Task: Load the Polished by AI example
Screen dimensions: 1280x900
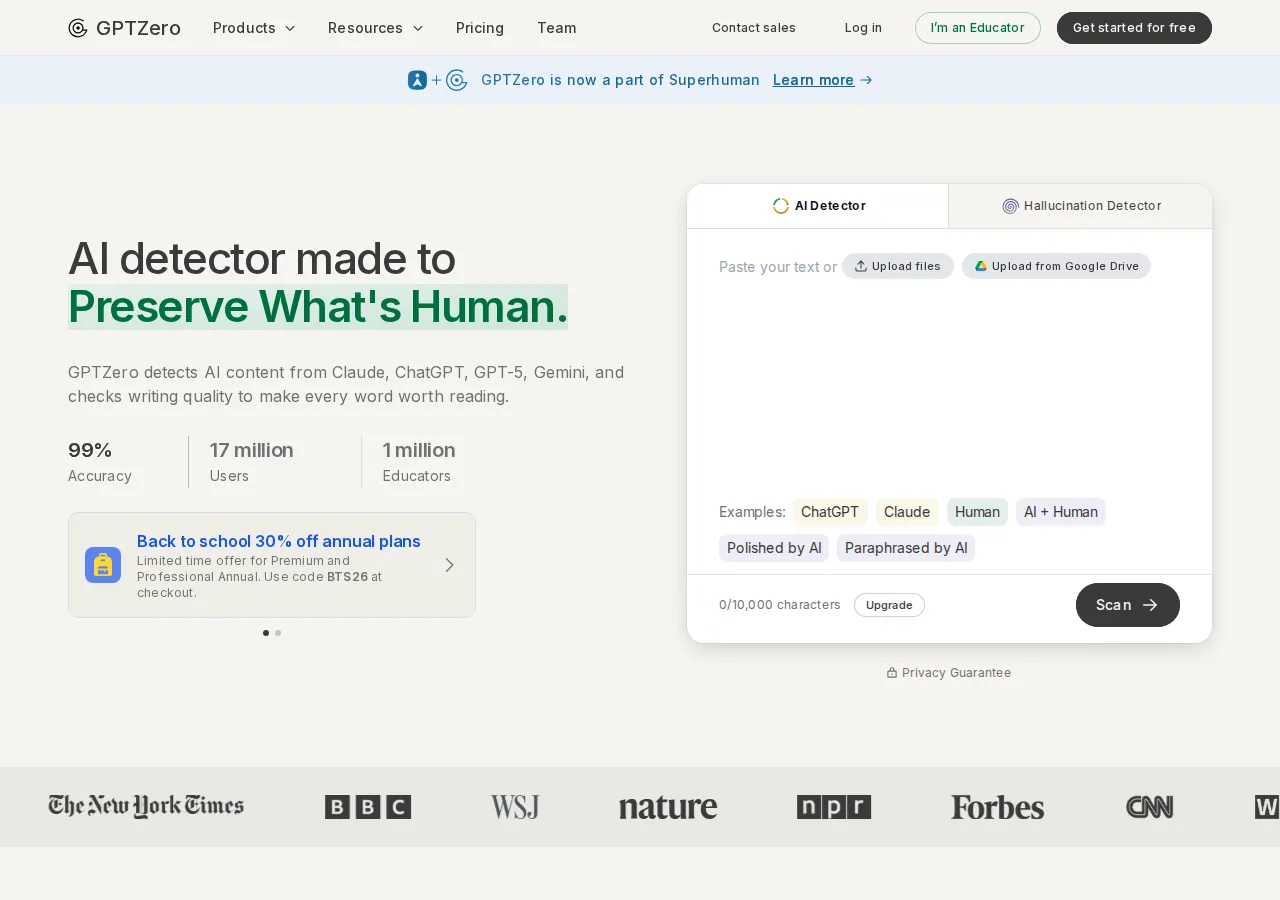Action: pyautogui.click(x=774, y=548)
